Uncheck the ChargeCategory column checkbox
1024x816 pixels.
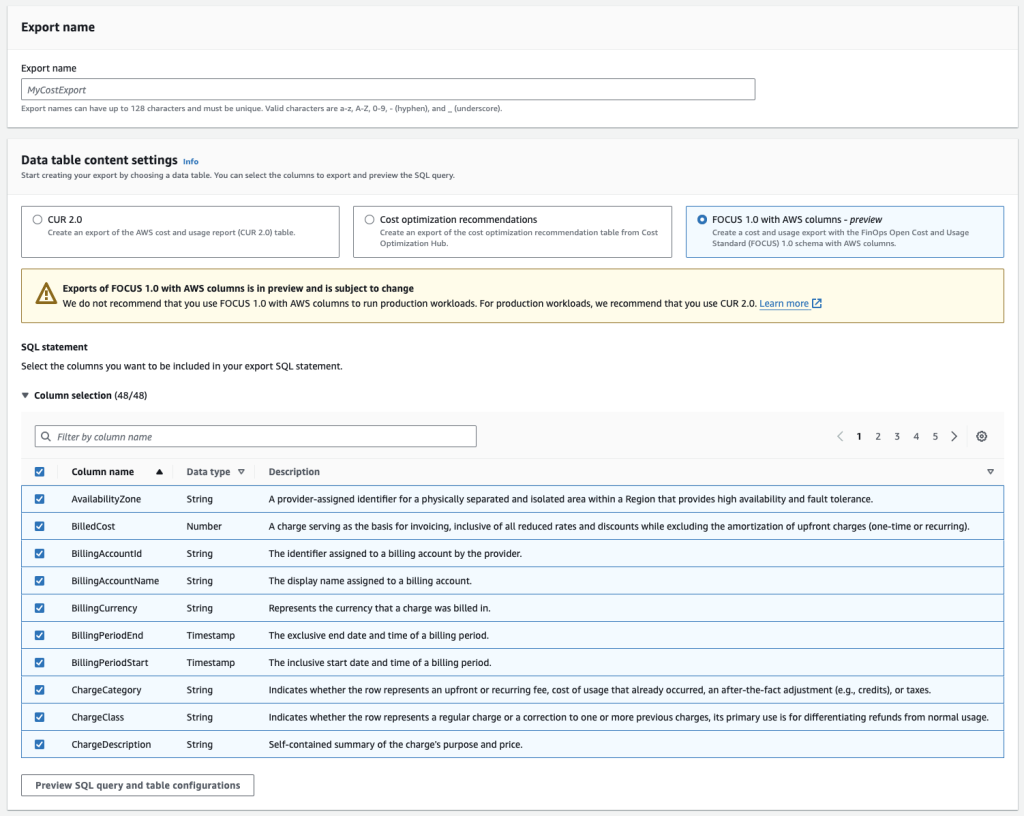pyautogui.click(x=40, y=689)
